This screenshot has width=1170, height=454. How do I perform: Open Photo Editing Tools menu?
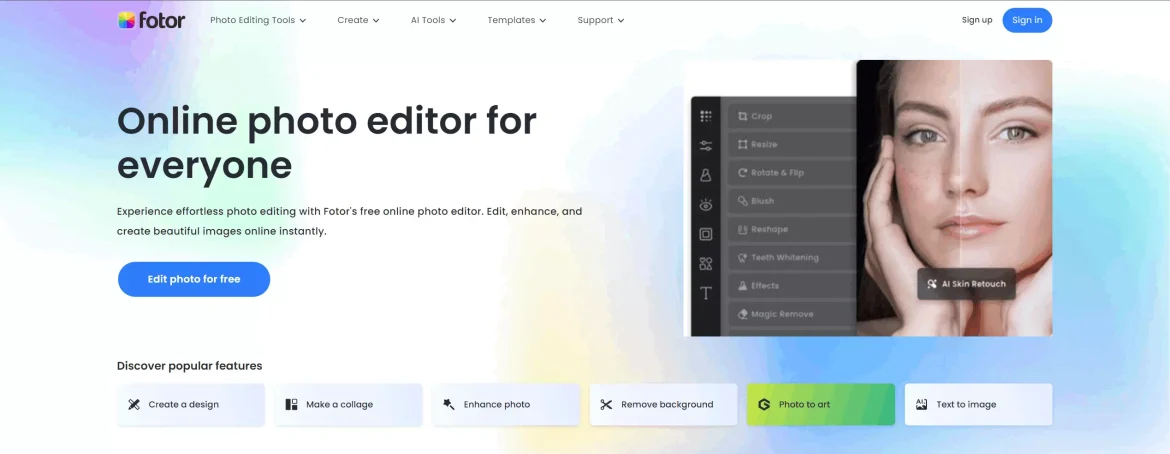pos(258,20)
